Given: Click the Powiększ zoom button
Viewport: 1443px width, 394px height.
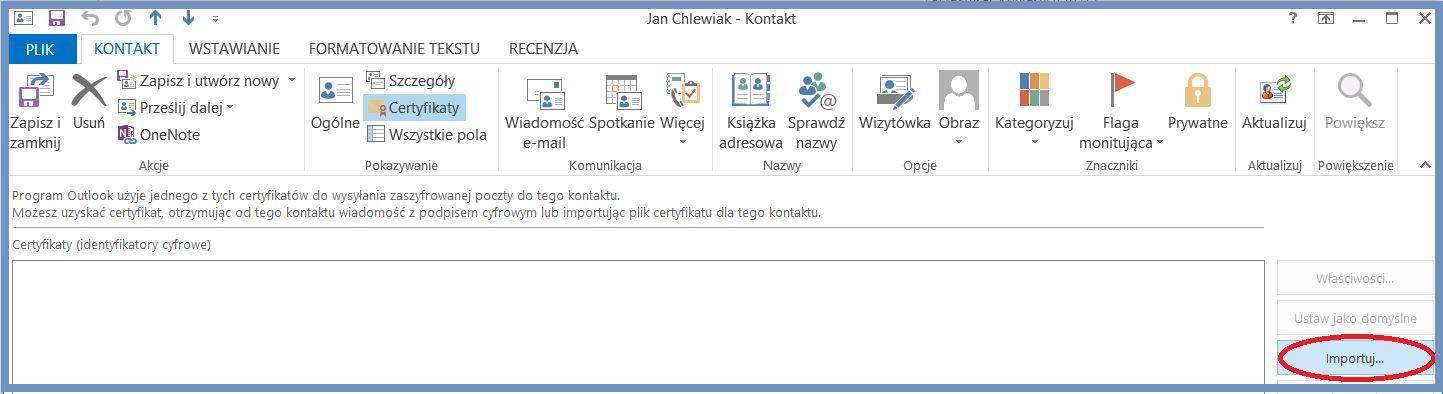Looking at the screenshot, I should (1354, 103).
